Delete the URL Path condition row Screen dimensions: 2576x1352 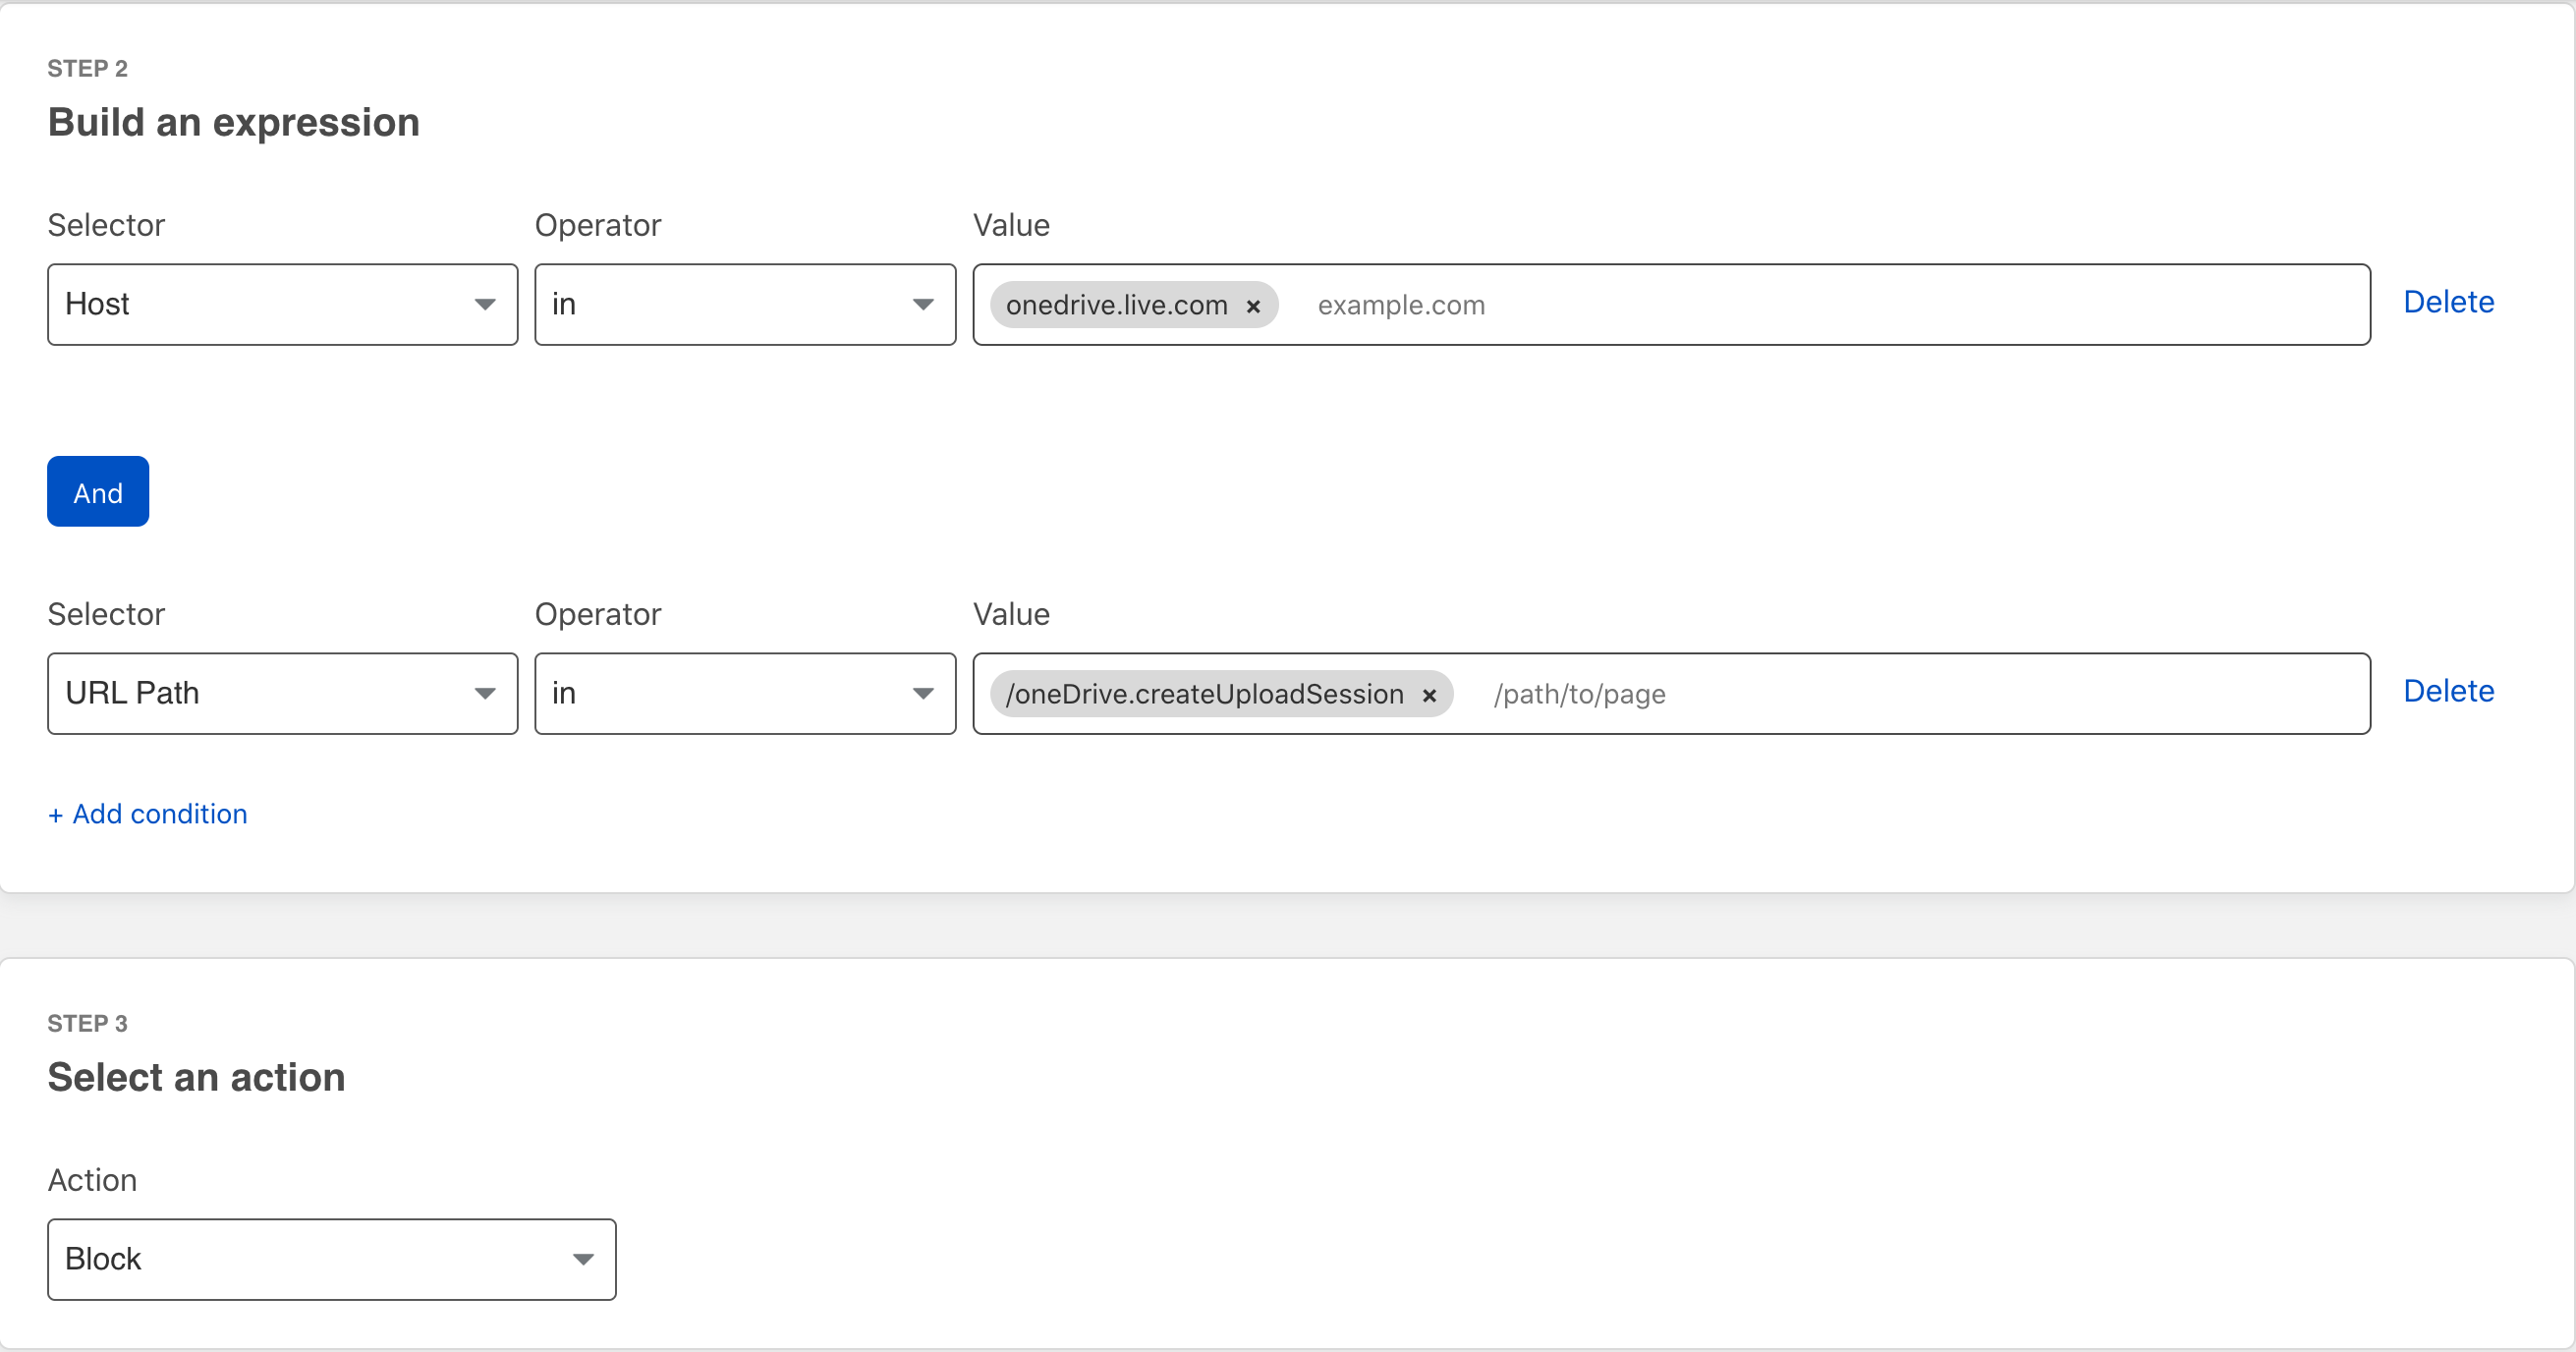(x=2448, y=691)
